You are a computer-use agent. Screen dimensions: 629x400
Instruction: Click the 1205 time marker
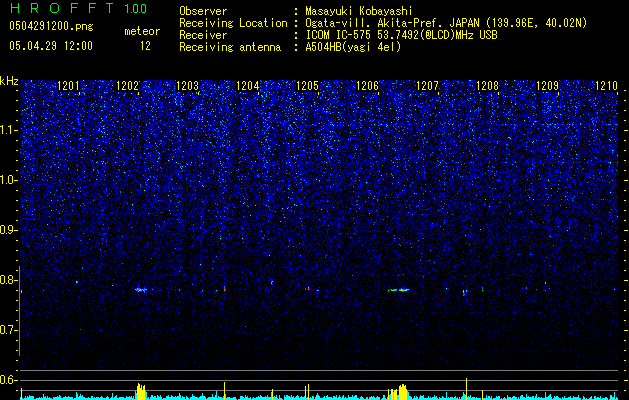pyautogui.click(x=307, y=85)
